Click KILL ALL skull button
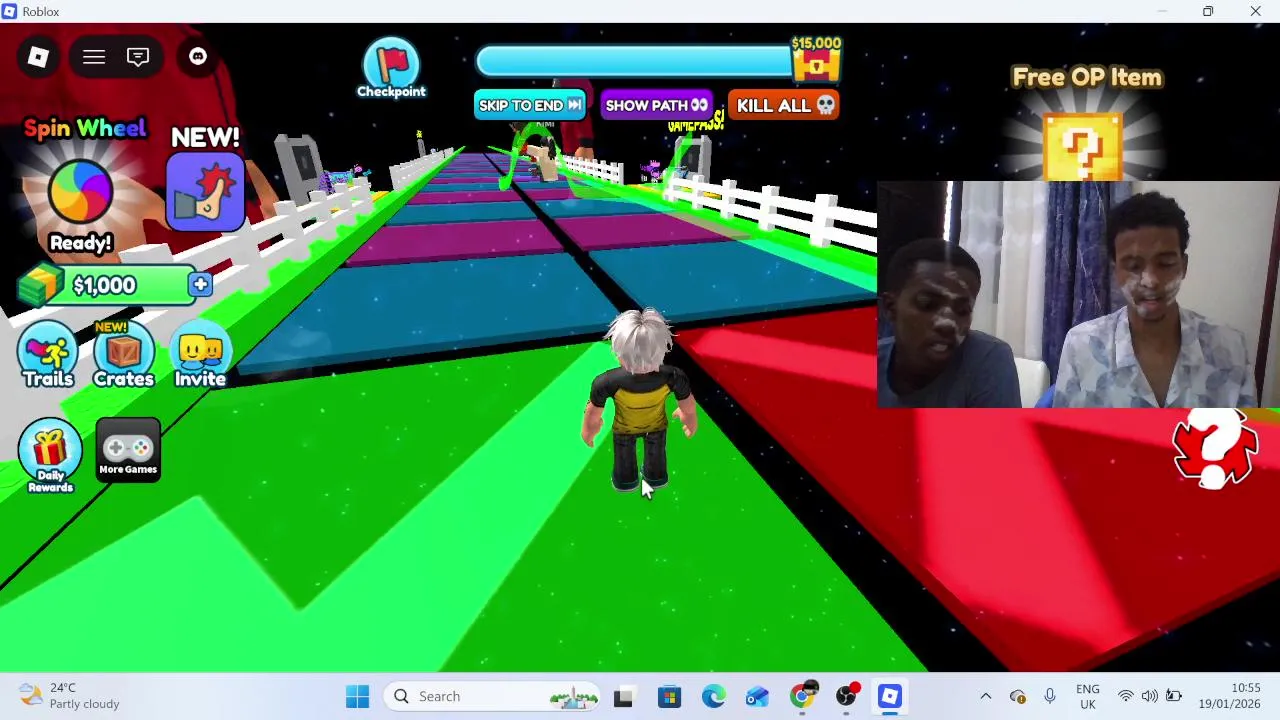The width and height of the screenshot is (1280, 720). 785,105
